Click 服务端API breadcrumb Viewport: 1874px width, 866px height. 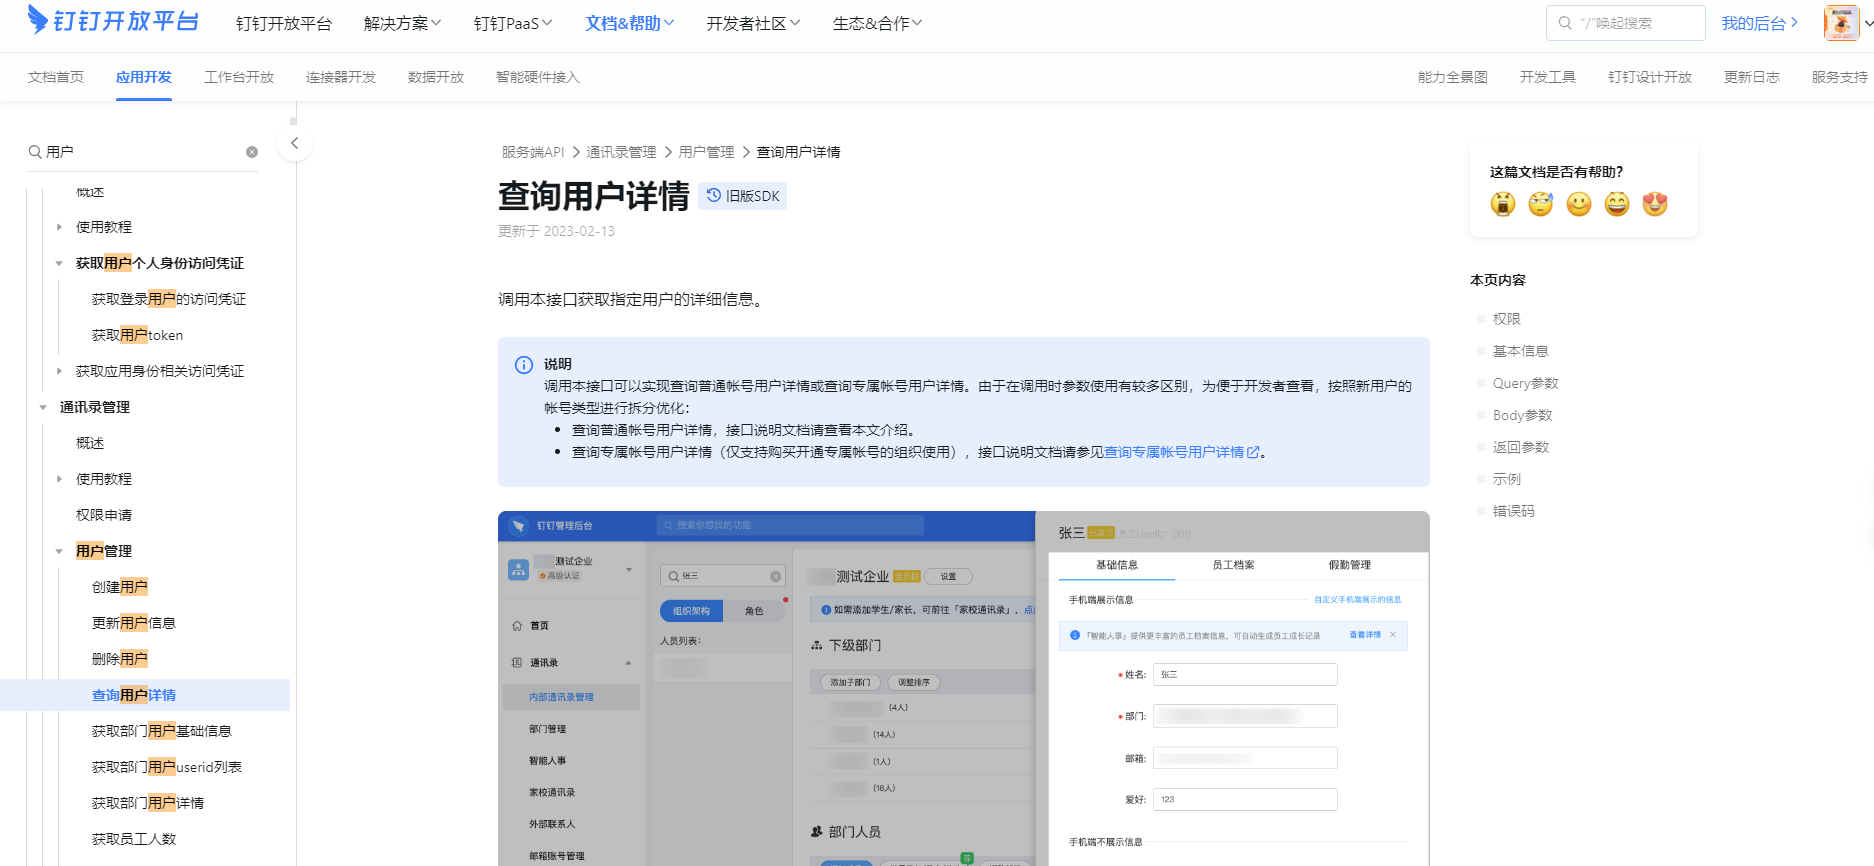(x=533, y=152)
